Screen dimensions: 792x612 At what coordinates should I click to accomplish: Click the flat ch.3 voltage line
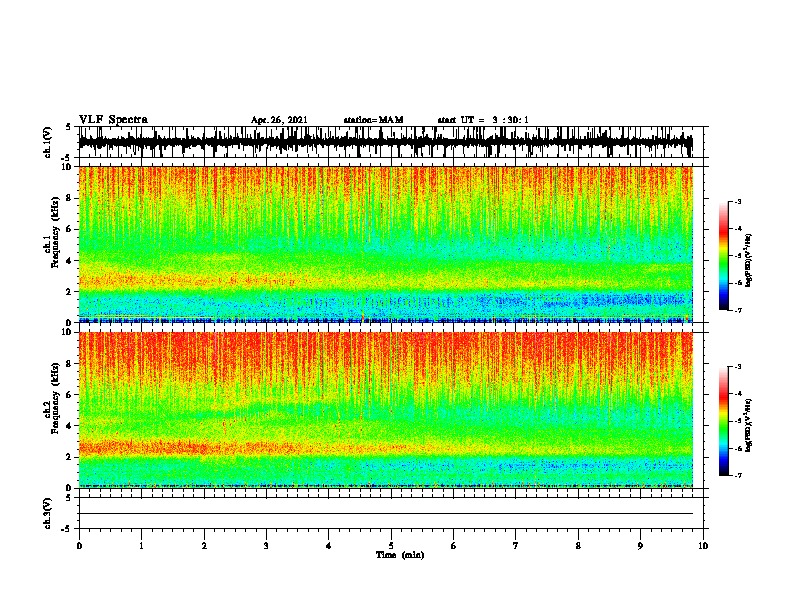(385, 514)
